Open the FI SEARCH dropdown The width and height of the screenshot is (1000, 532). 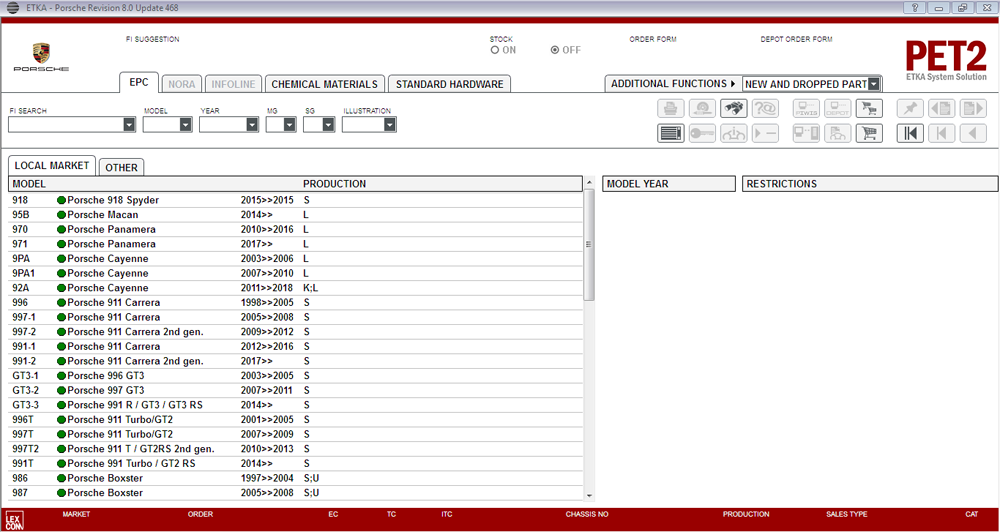click(x=129, y=125)
